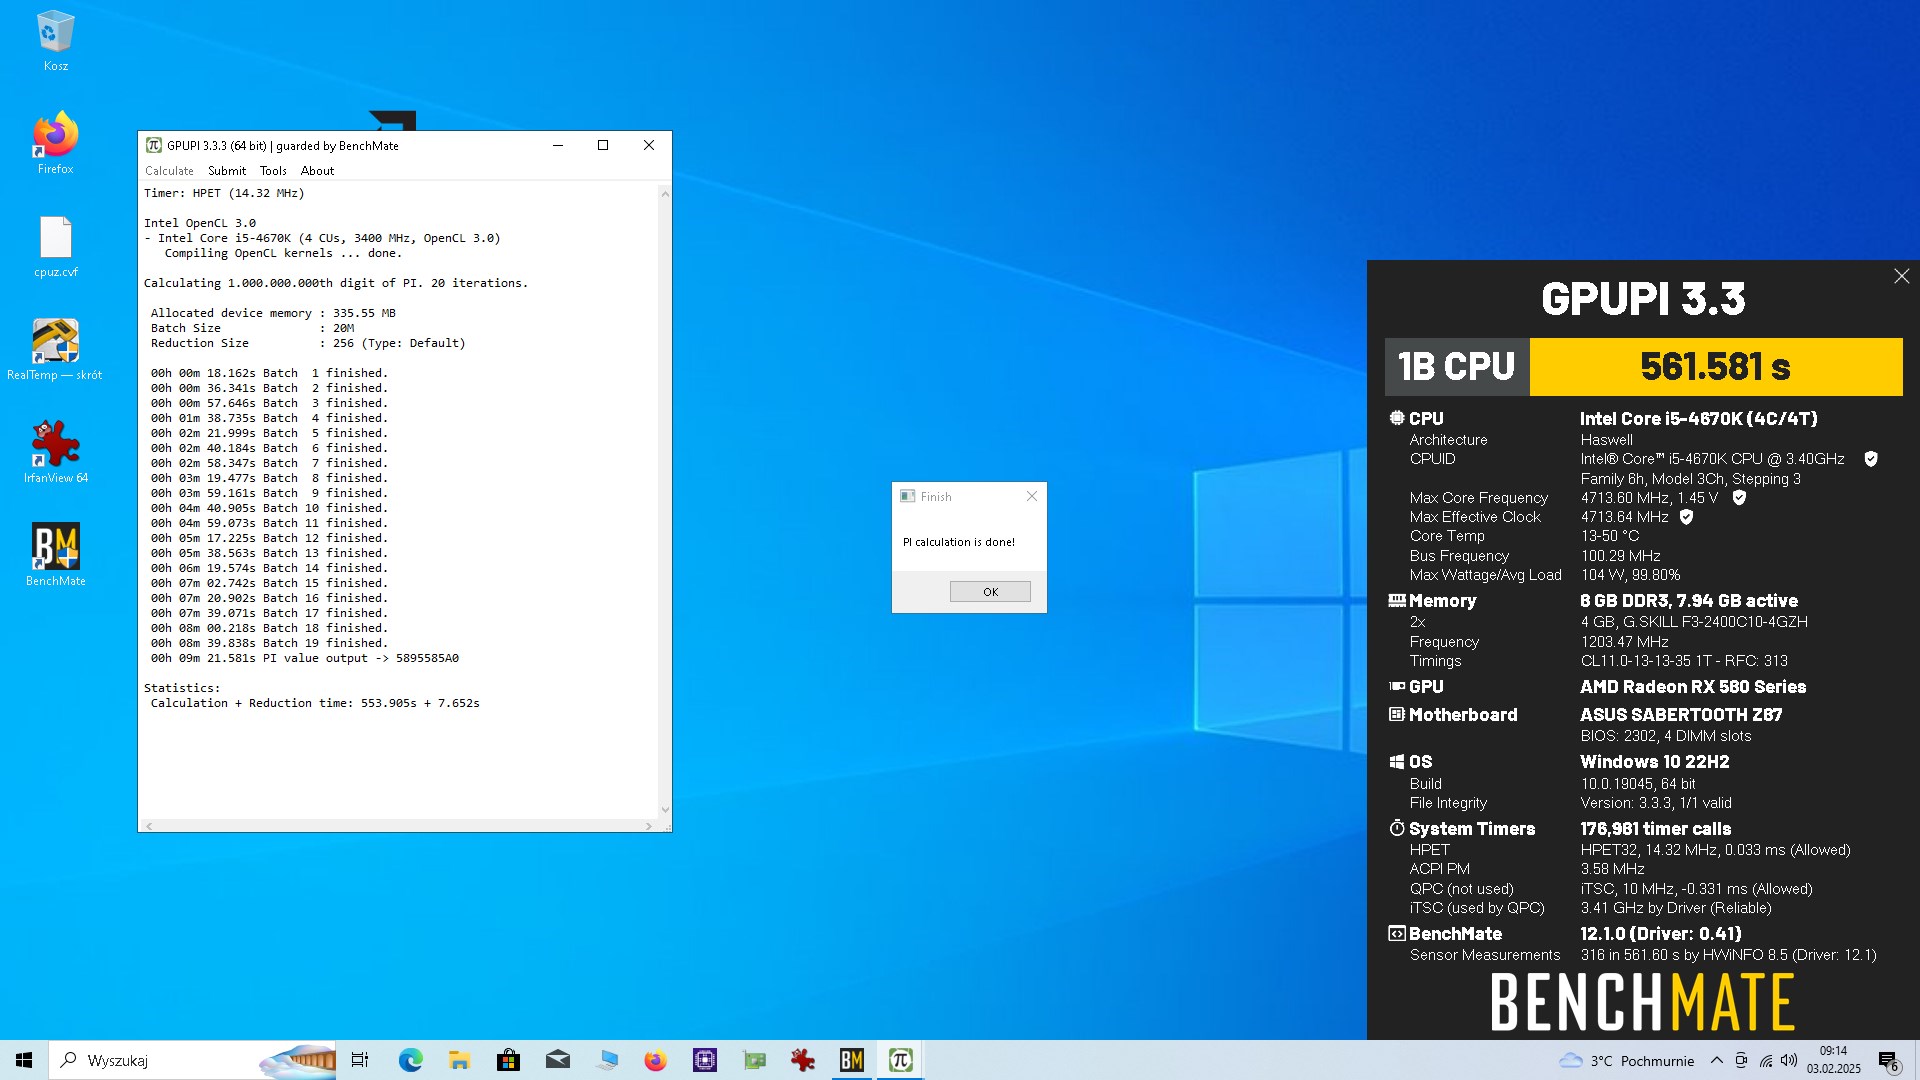Show hidden system tray icons
The height and width of the screenshot is (1080, 1920).
point(1716,1060)
